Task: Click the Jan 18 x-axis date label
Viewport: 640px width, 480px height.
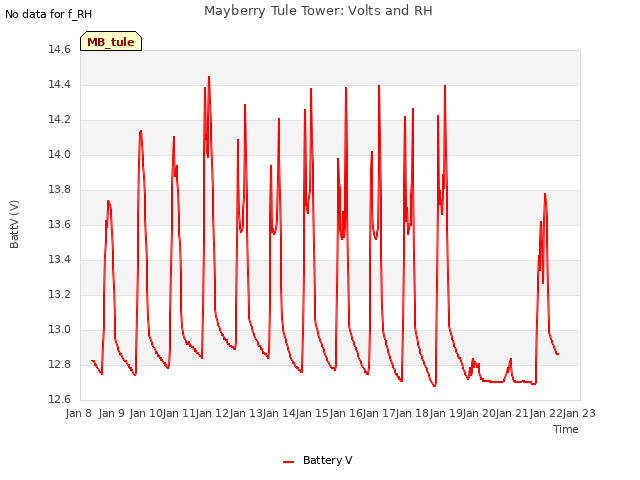Action: (x=413, y=413)
